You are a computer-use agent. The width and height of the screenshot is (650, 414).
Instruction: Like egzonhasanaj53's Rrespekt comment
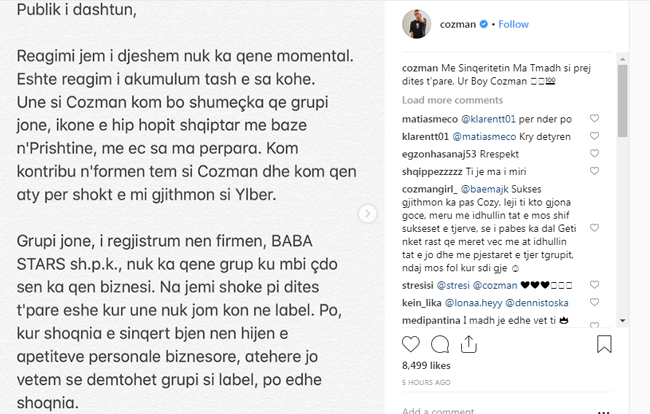pos(594,153)
